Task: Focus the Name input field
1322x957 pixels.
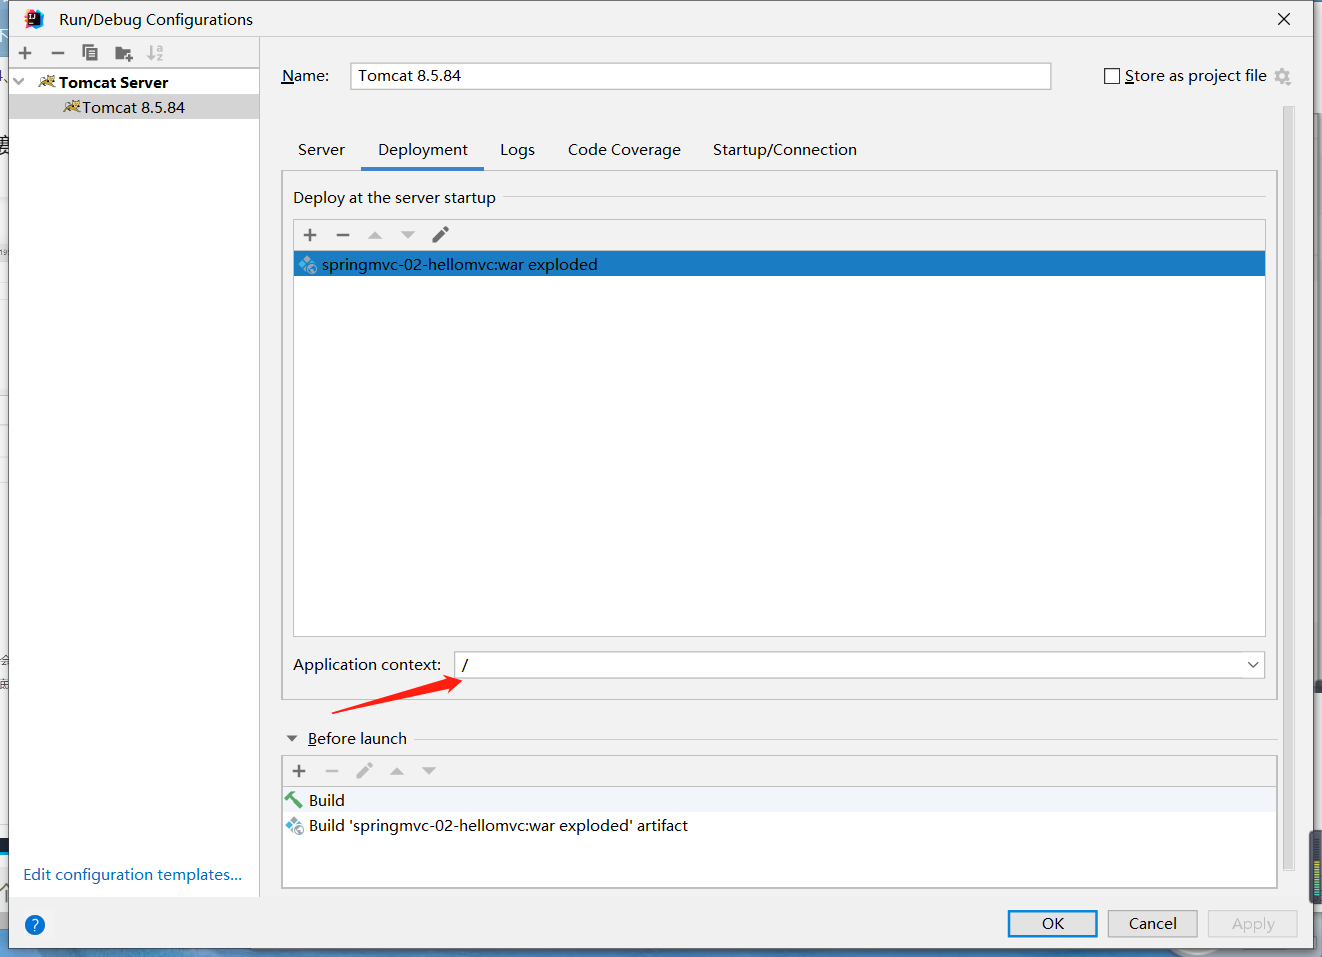Action: (700, 76)
